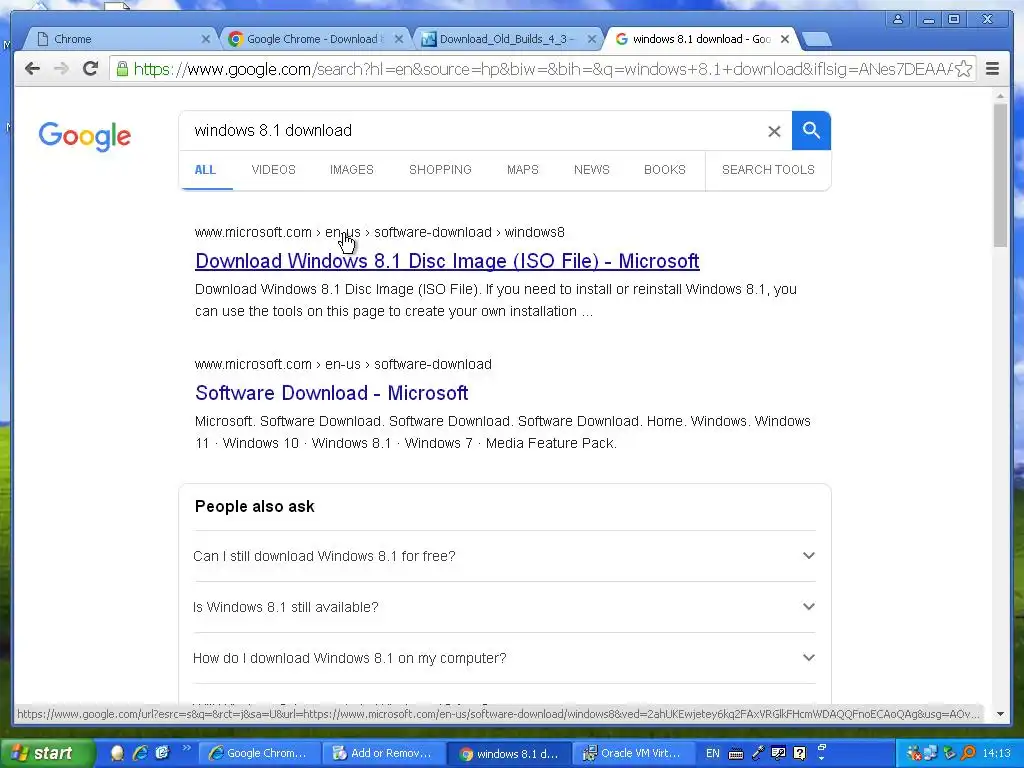The height and width of the screenshot is (768, 1024).
Task: Clear the search box with the X icon
Action: click(x=774, y=131)
